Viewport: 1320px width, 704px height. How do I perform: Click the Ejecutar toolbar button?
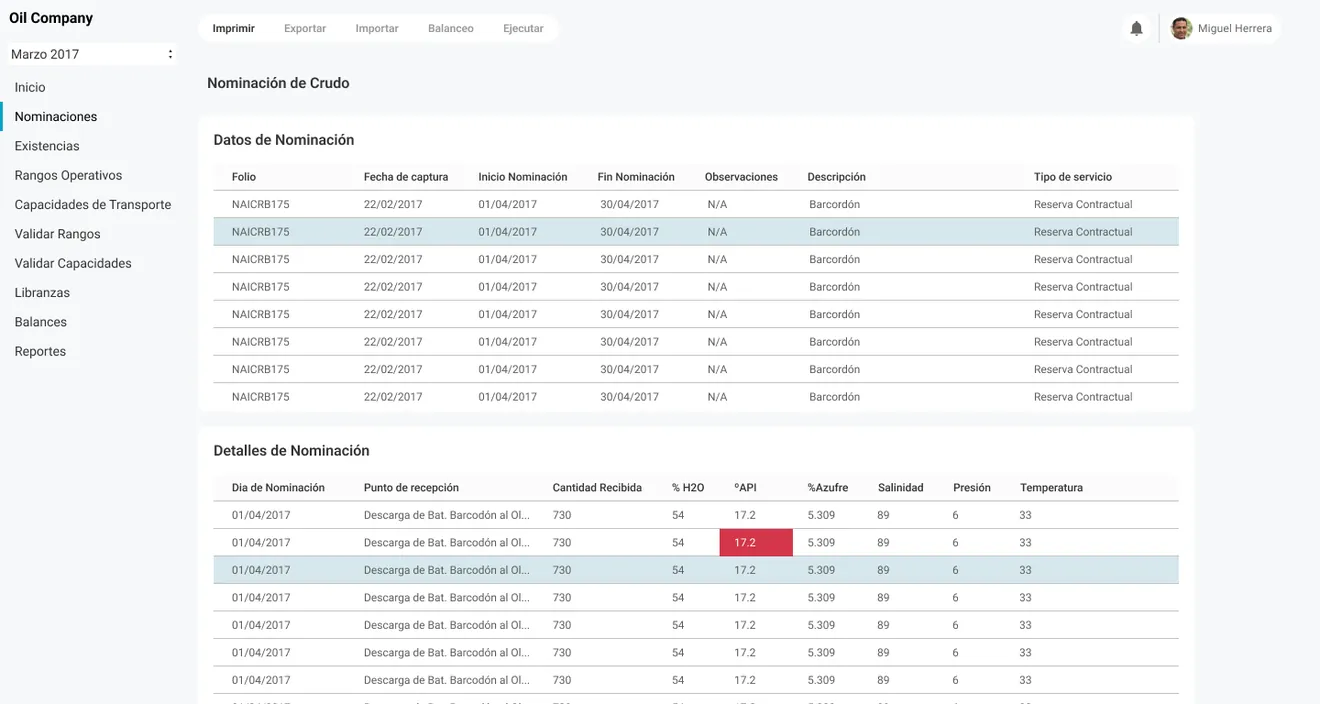pyautogui.click(x=523, y=29)
